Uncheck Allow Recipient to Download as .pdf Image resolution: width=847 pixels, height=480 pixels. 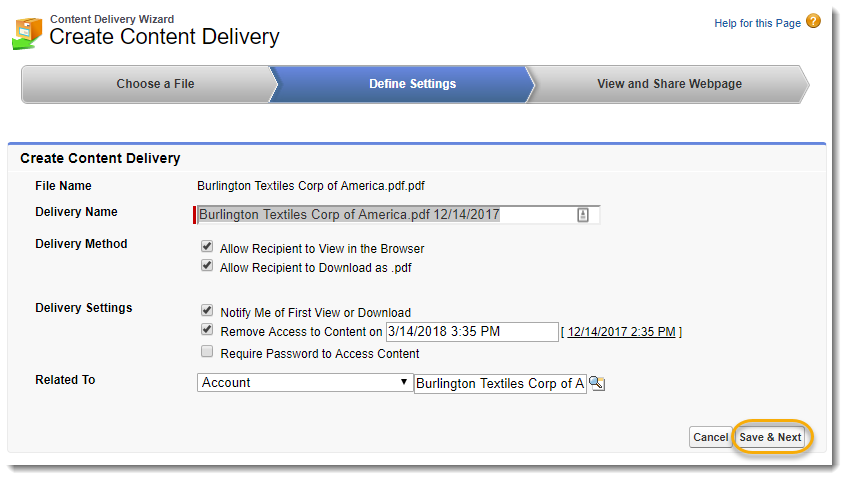207,267
